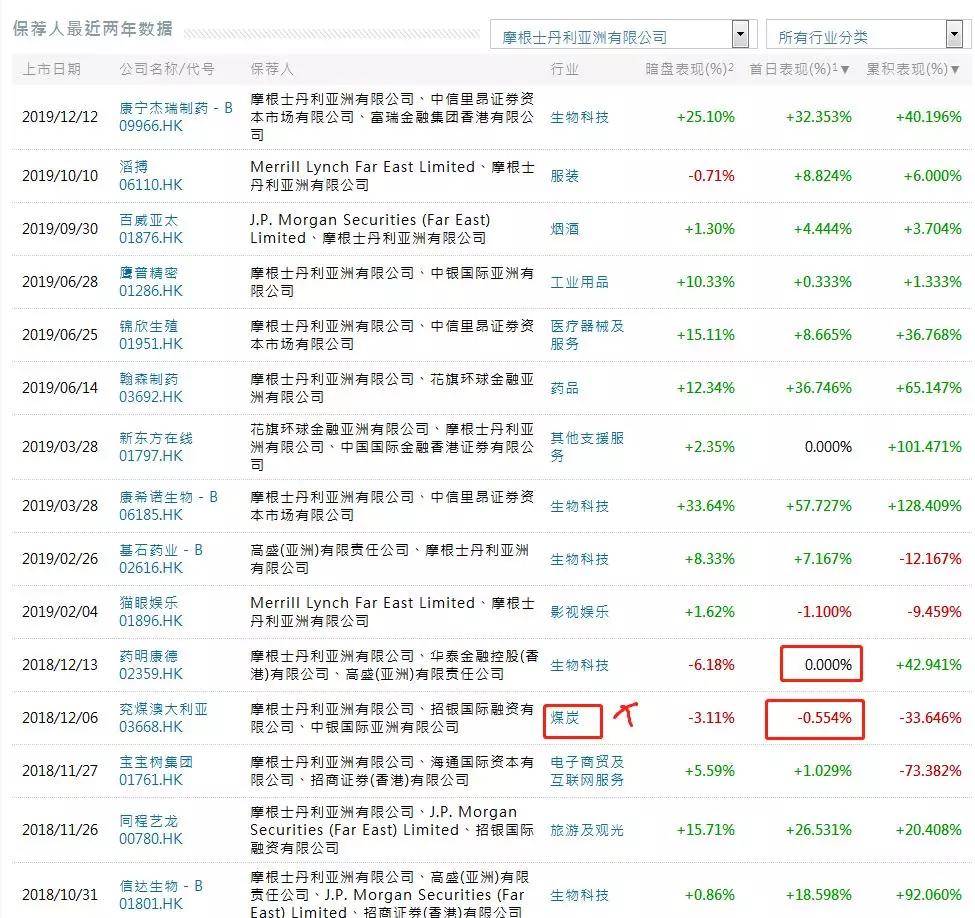Viewport: 975px width, 918px height.
Task: Open the 所有行业分类 industry dropdown arrow
Action: [954, 34]
